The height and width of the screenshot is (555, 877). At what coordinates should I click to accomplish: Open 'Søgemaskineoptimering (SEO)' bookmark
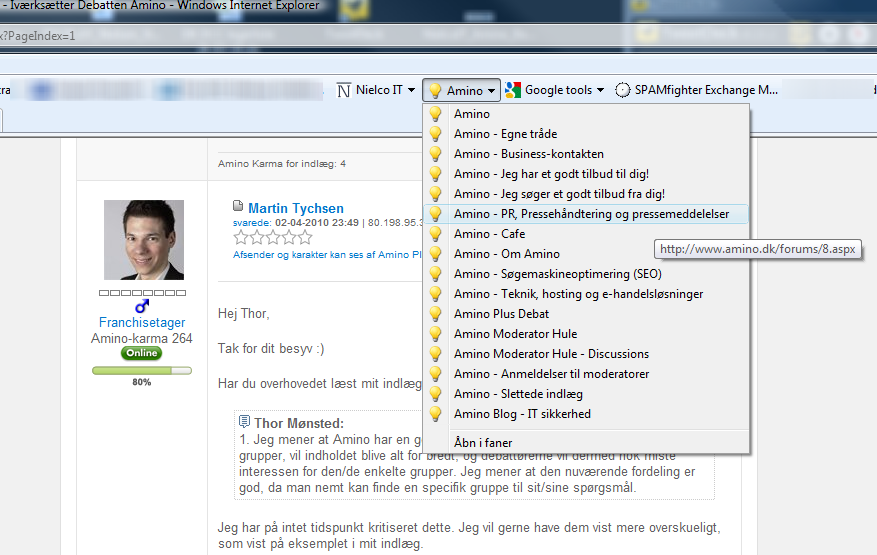586,274
